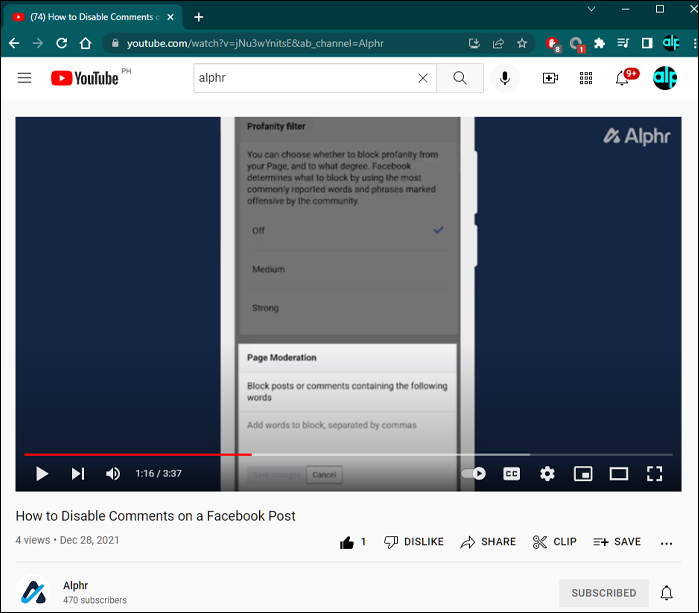
Task: Close the YouTube browser tab
Action: pos(170,17)
